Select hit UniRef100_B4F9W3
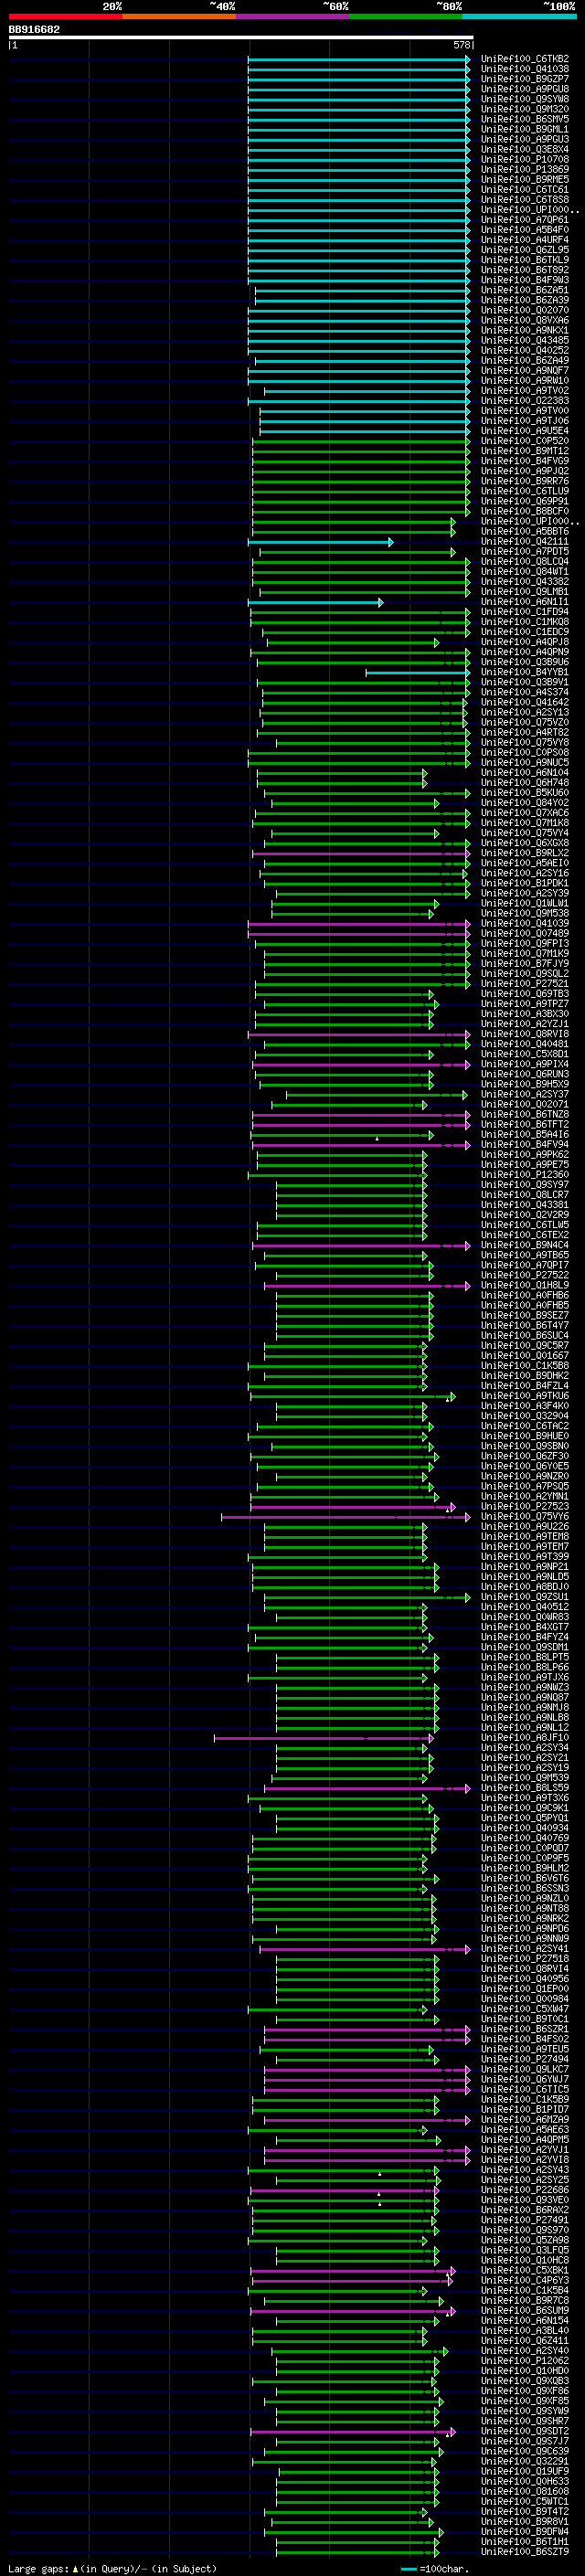This screenshot has width=585, height=2576. (525, 280)
